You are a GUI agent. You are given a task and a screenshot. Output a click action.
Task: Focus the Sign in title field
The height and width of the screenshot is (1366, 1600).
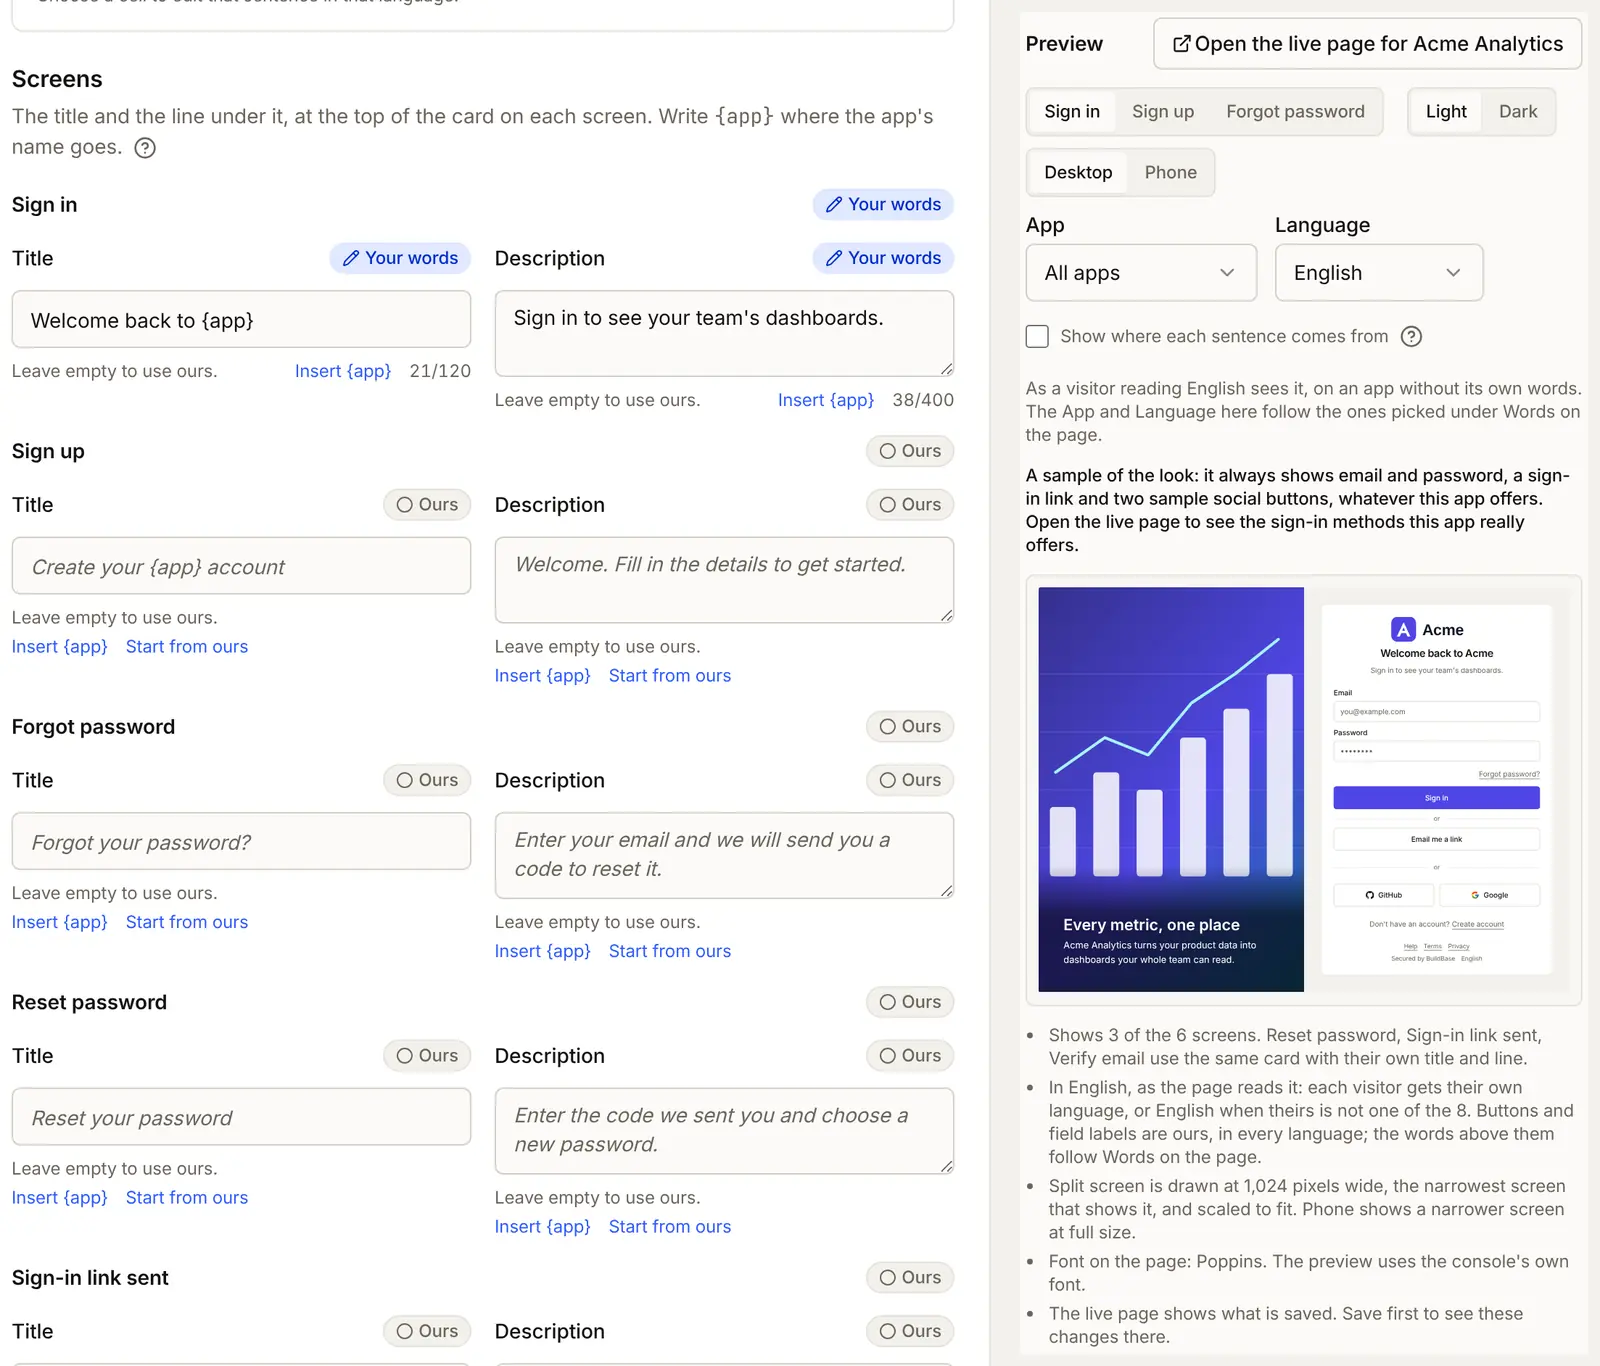pos(241,320)
